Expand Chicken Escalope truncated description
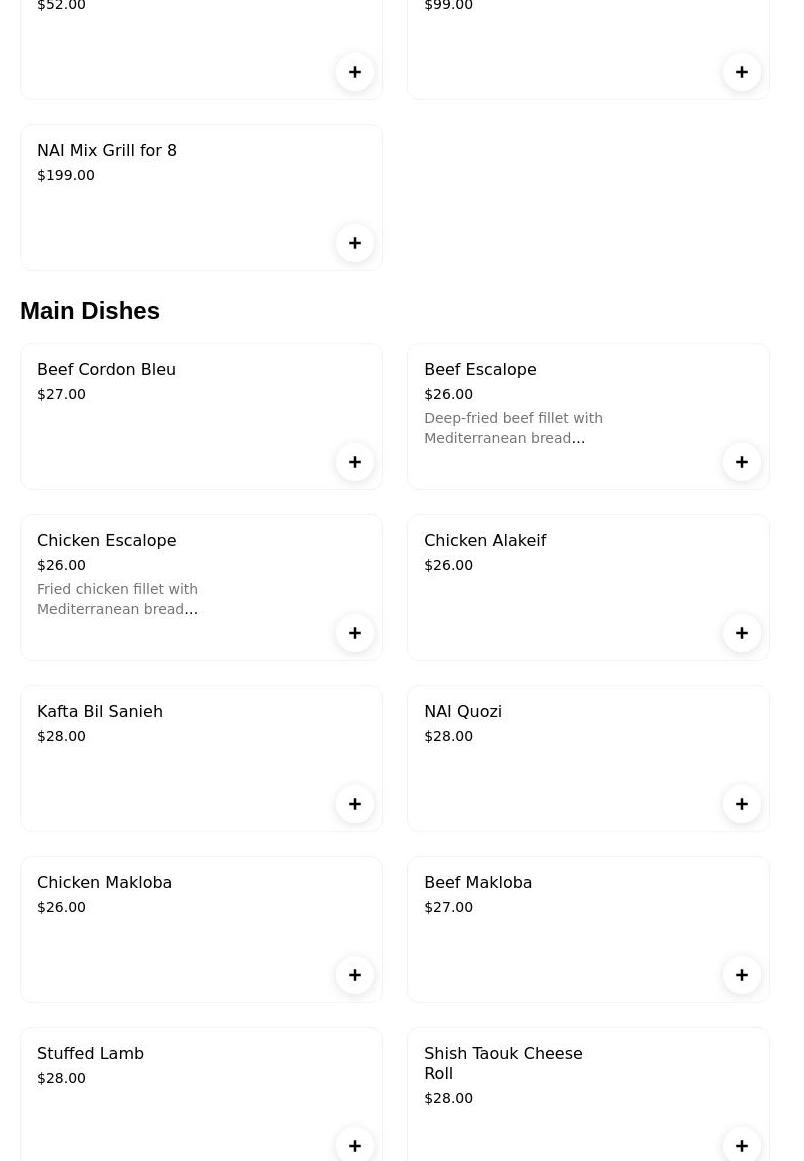 118,599
